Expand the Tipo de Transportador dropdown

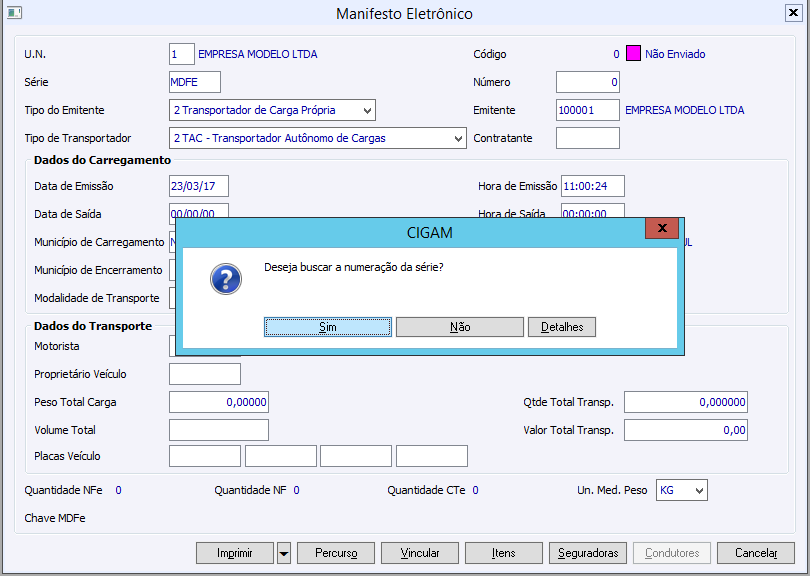(458, 138)
